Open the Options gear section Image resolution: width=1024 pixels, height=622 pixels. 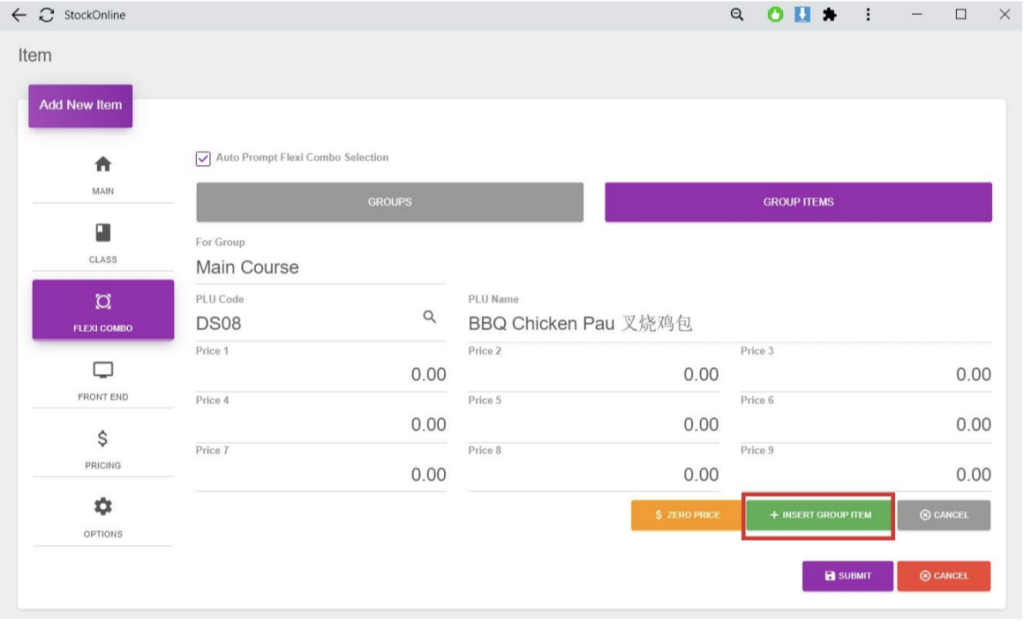click(102, 516)
